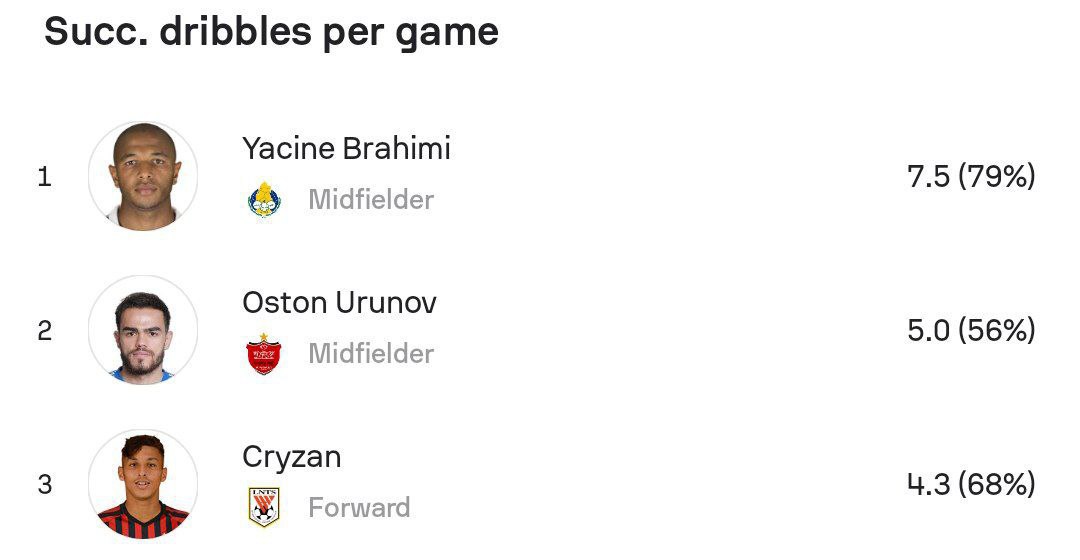The width and height of the screenshot is (1080, 560).
Task: Click rank number 3 in the list
Action: pyautogui.click(x=44, y=485)
